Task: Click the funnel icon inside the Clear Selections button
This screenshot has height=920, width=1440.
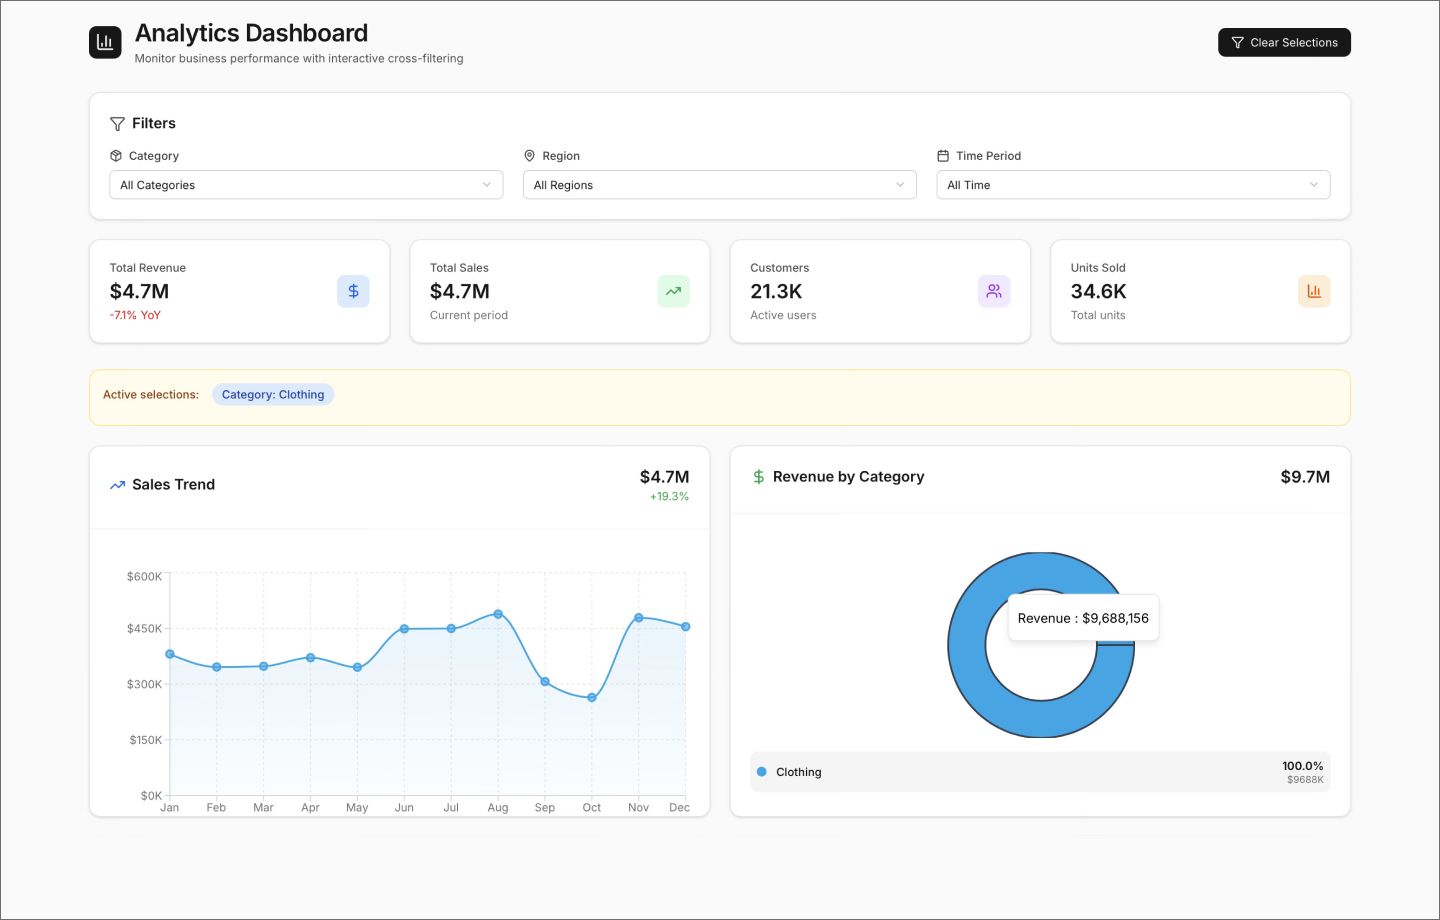Action: coord(1236,42)
